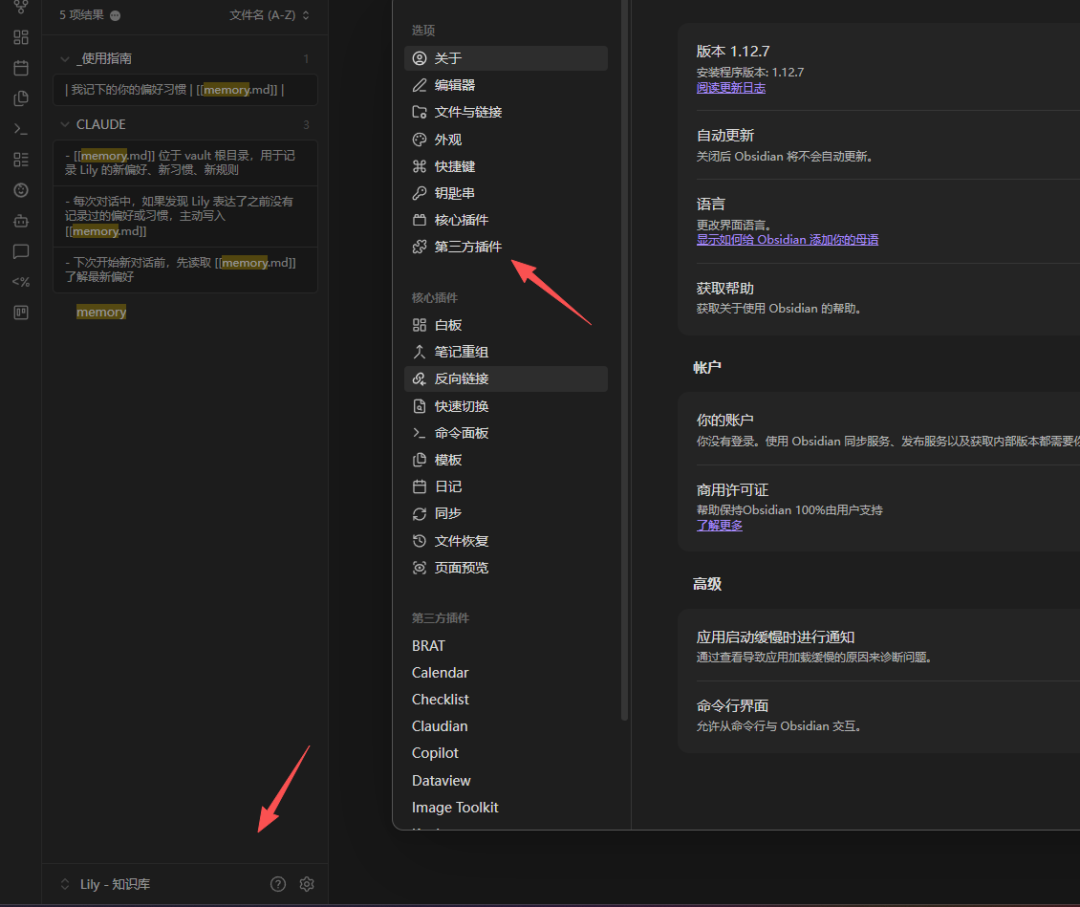Viewport: 1080px width, 907px height.
Task: Open the 模板 templates plugin settings
Action: tap(506, 460)
